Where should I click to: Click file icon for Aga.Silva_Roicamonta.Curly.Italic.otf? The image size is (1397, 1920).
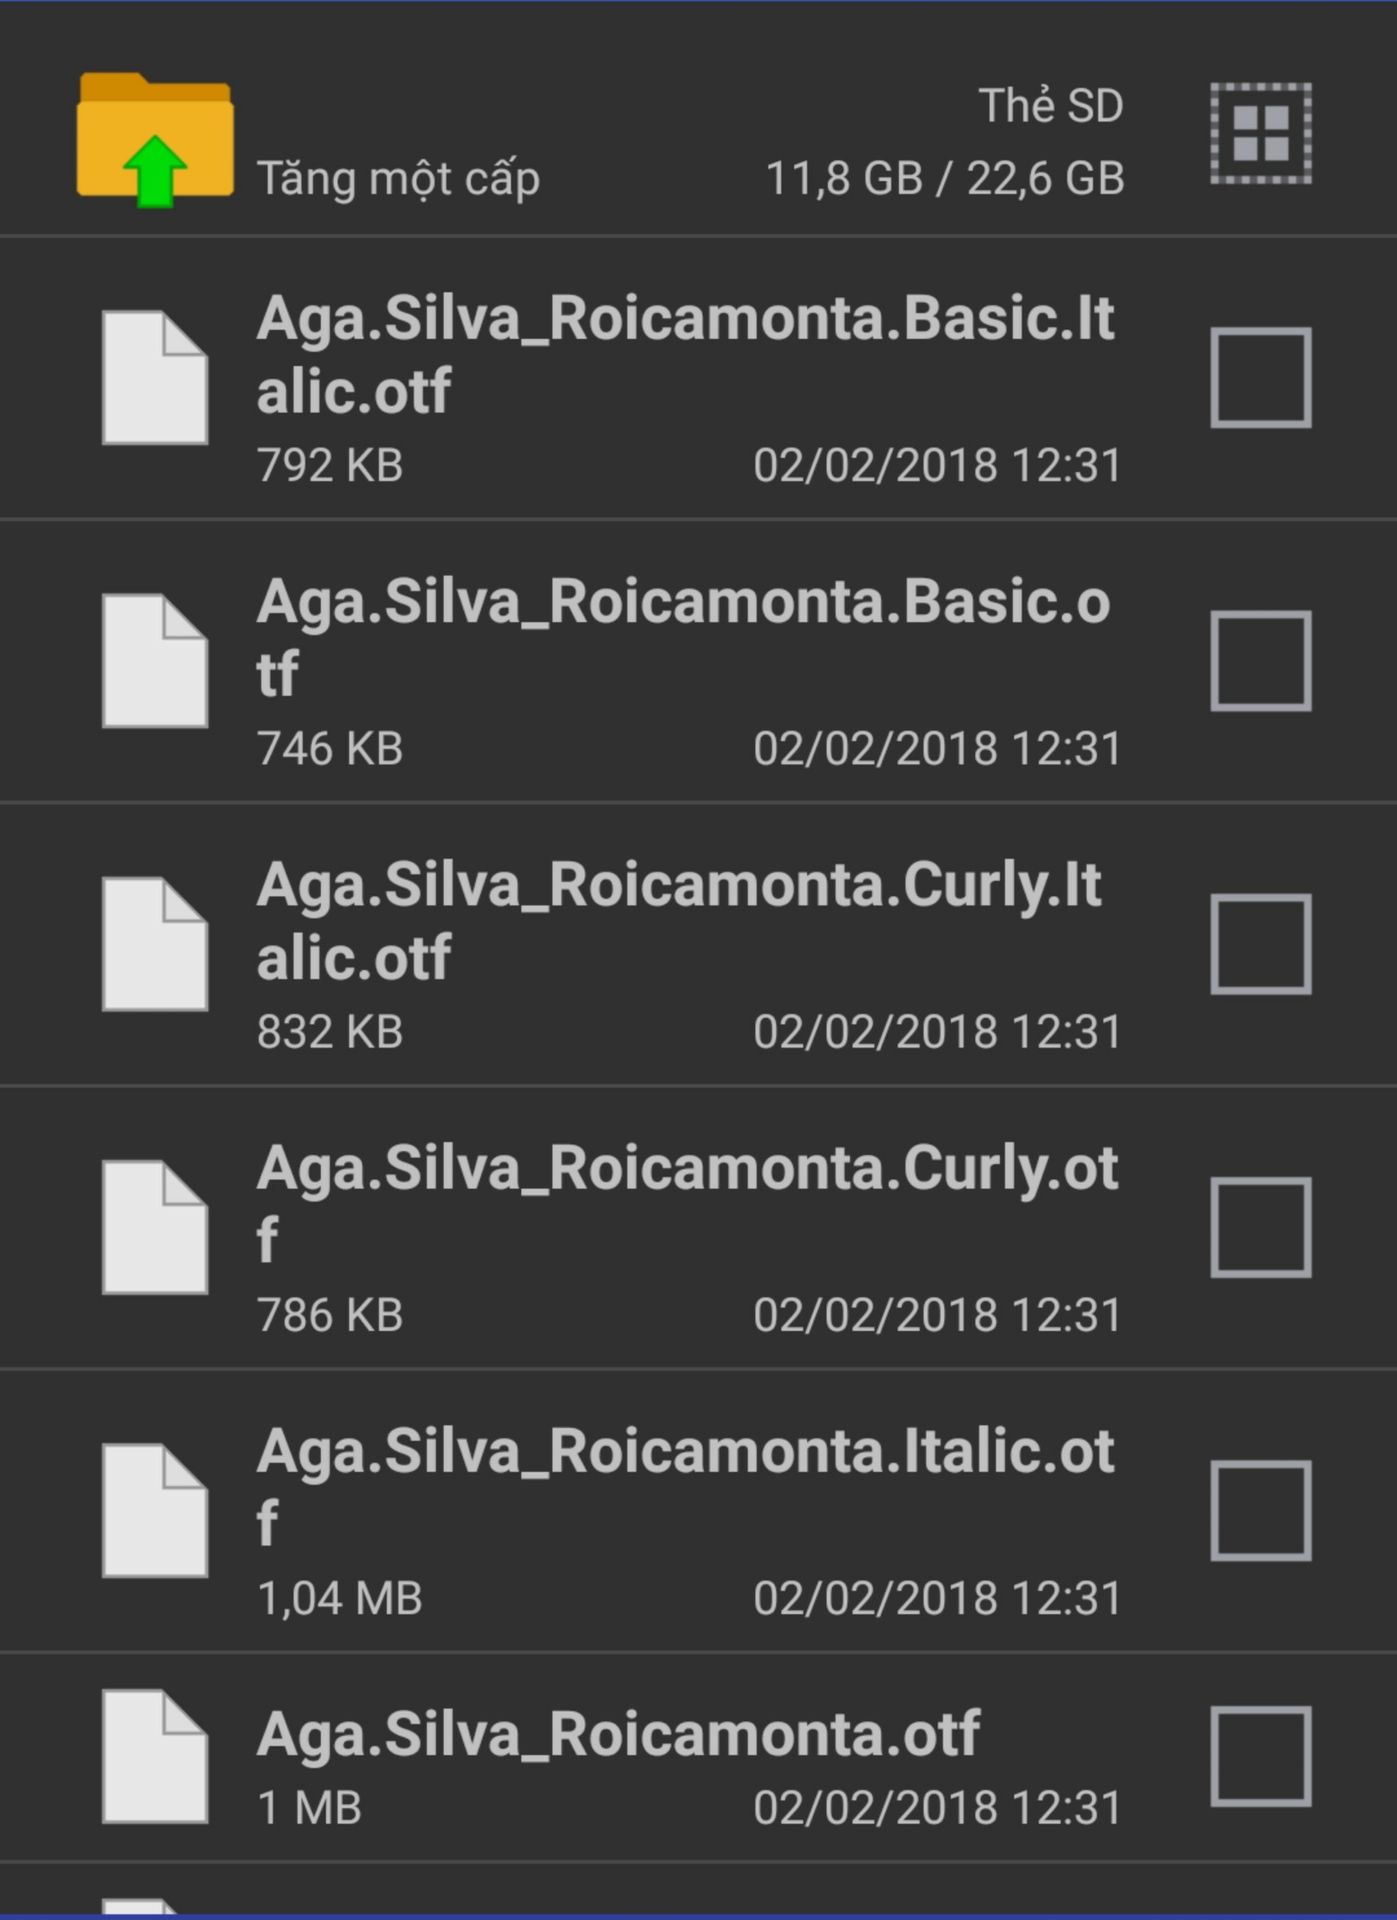click(155, 943)
